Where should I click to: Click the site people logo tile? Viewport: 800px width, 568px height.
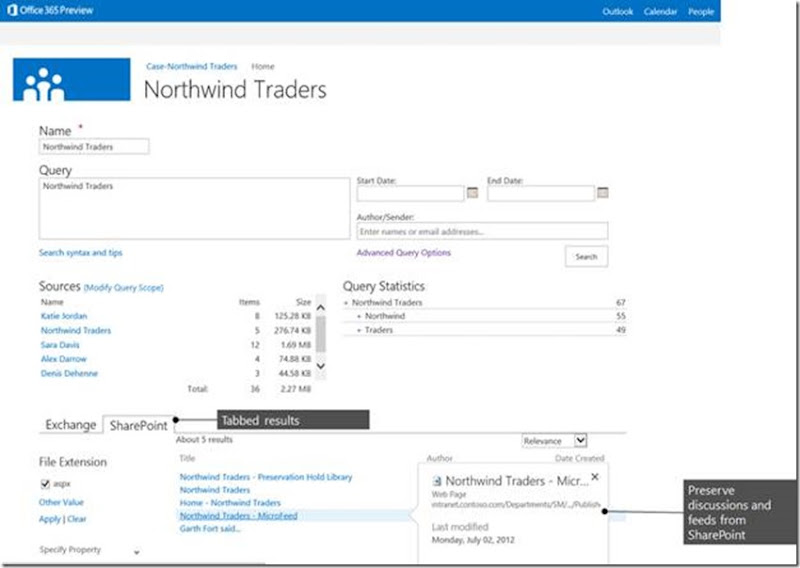pyautogui.click(x=71, y=80)
